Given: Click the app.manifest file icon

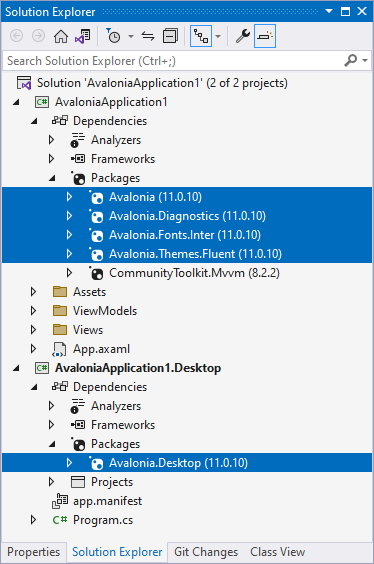Looking at the screenshot, I should point(60,501).
